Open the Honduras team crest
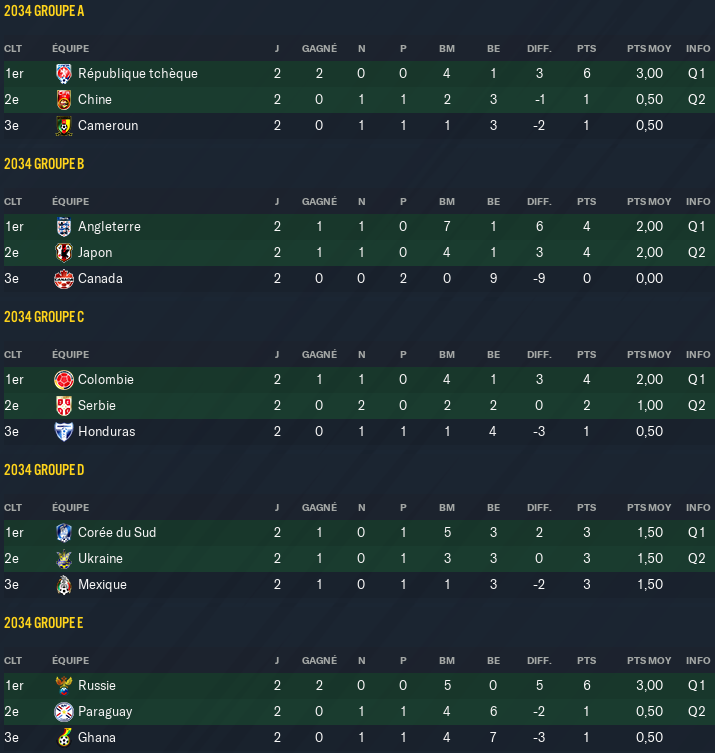The height and width of the screenshot is (753, 715). 64,431
